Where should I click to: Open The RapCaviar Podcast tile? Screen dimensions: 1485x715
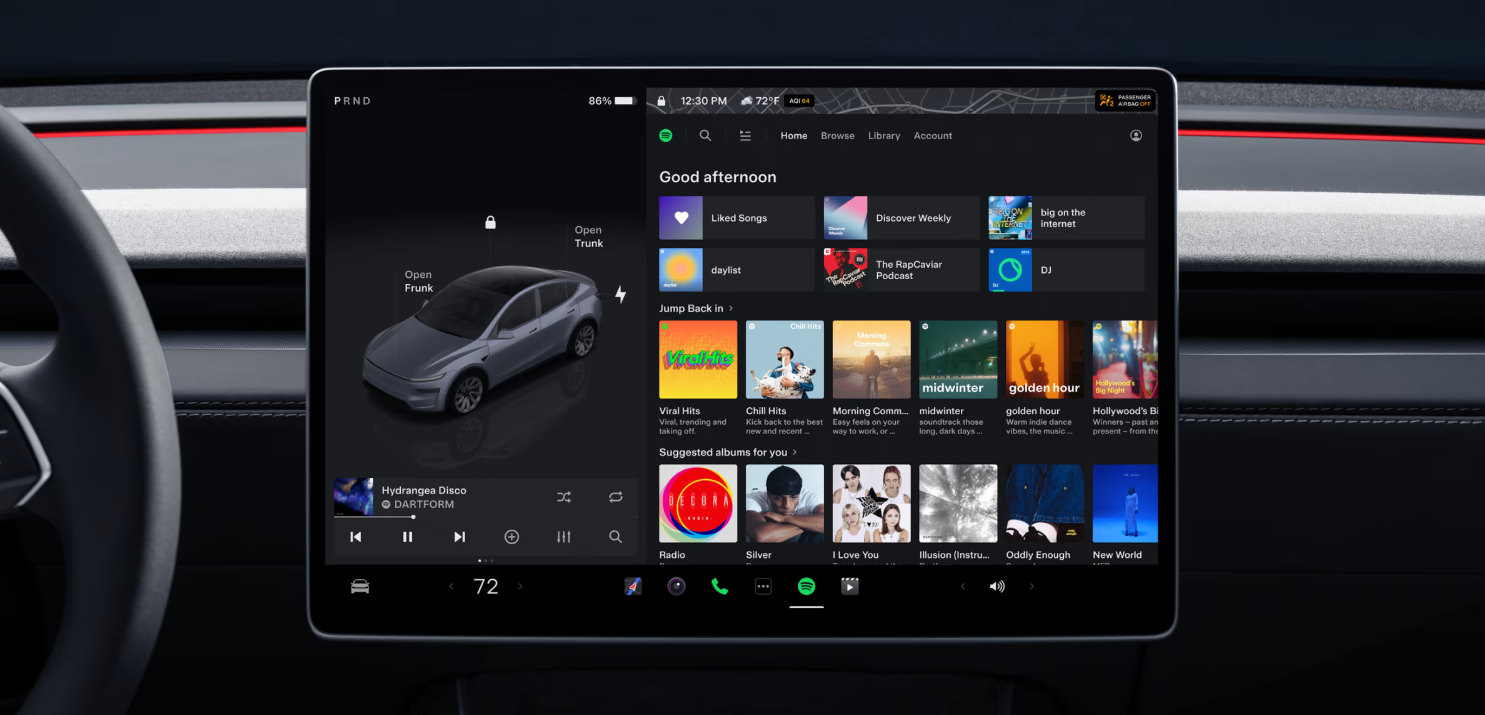click(902, 270)
